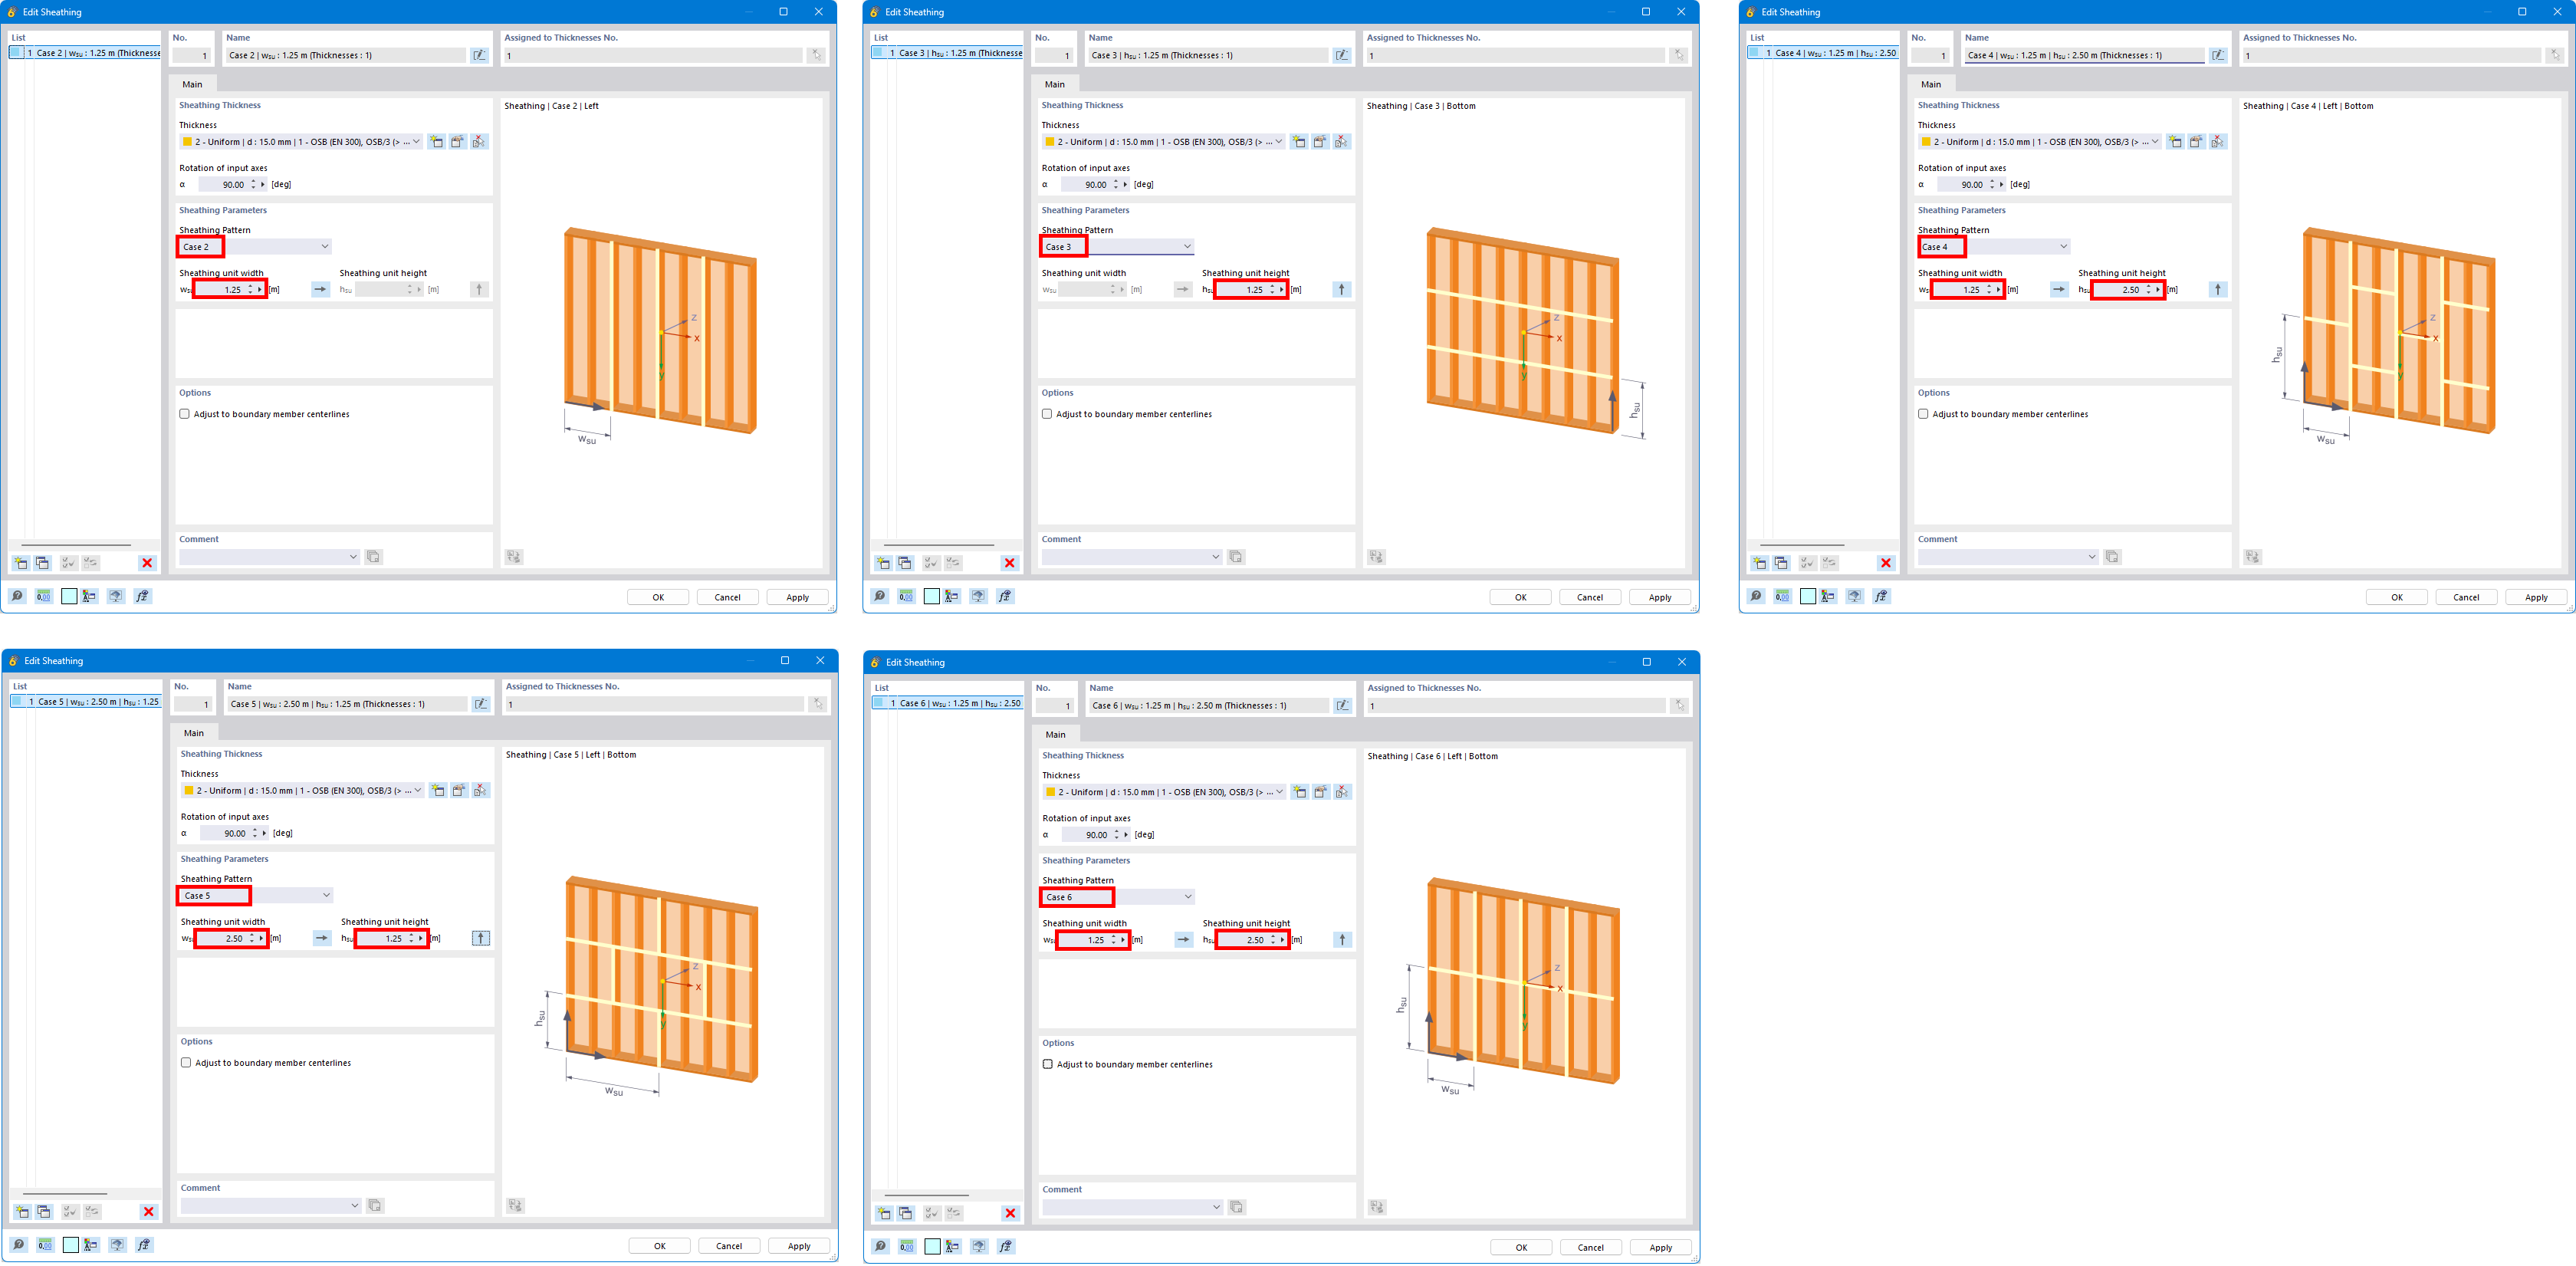Confirm Case 4 settings with OK
This screenshot has width=2576, height=1266.
[2396, 597]
